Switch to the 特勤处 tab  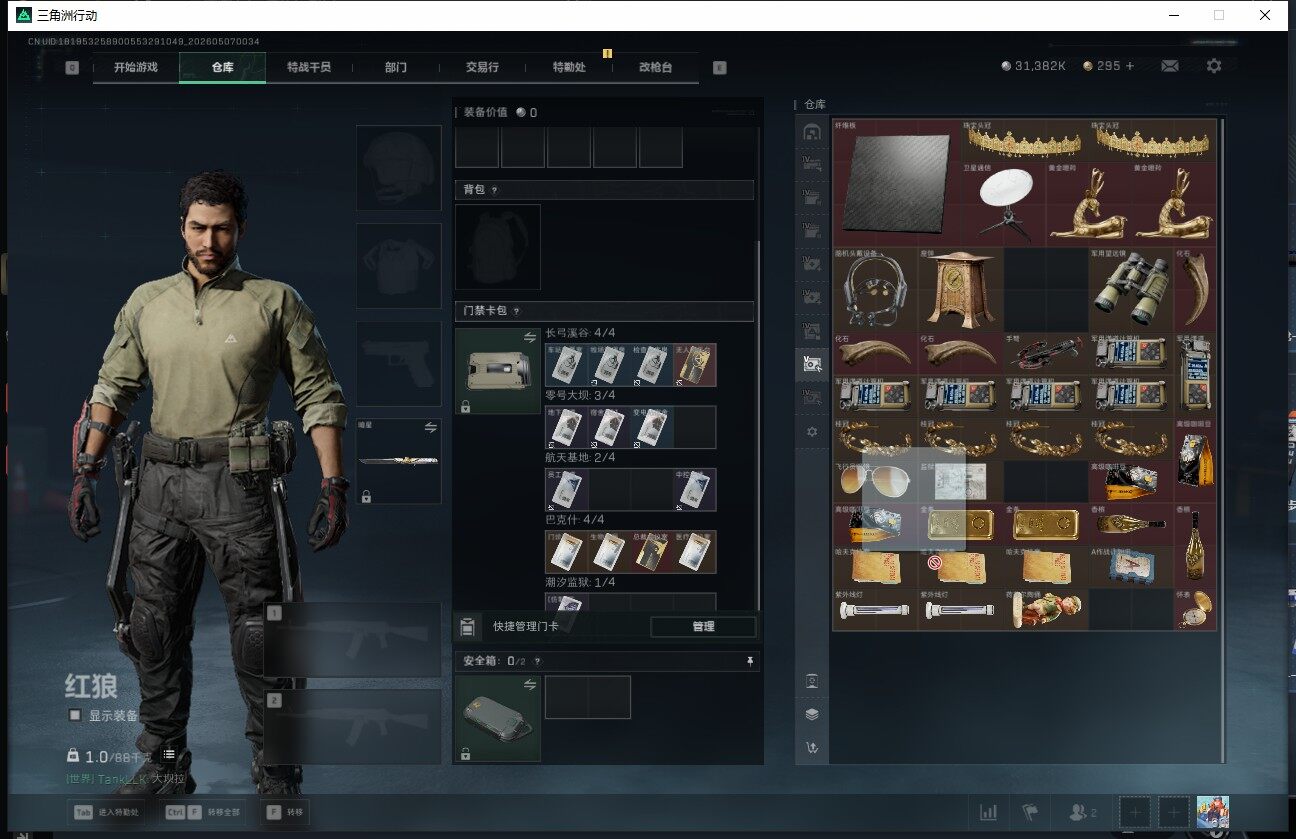point(569,67)
